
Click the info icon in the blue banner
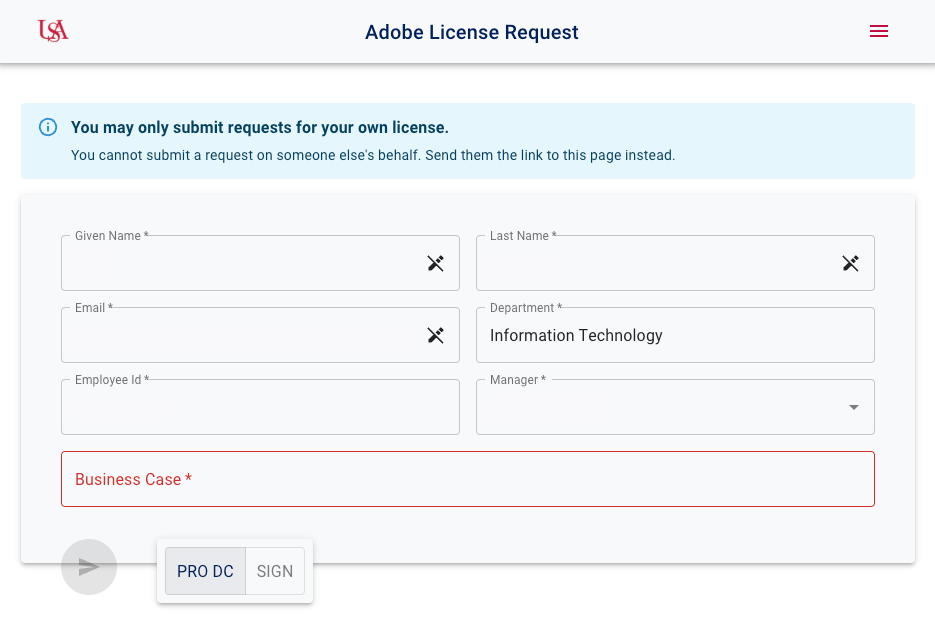click(48, 127)
